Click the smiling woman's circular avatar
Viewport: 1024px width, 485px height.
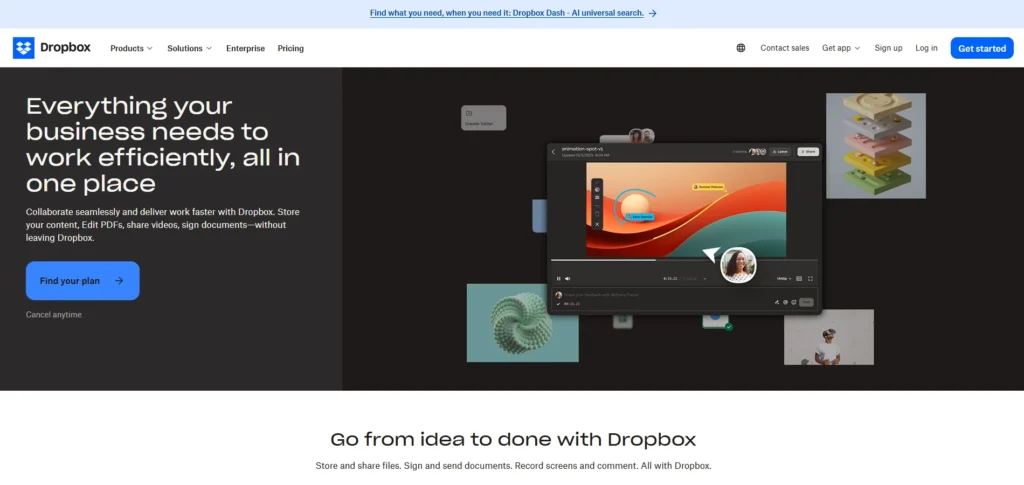pyautogui.click(x=739, y=264)
